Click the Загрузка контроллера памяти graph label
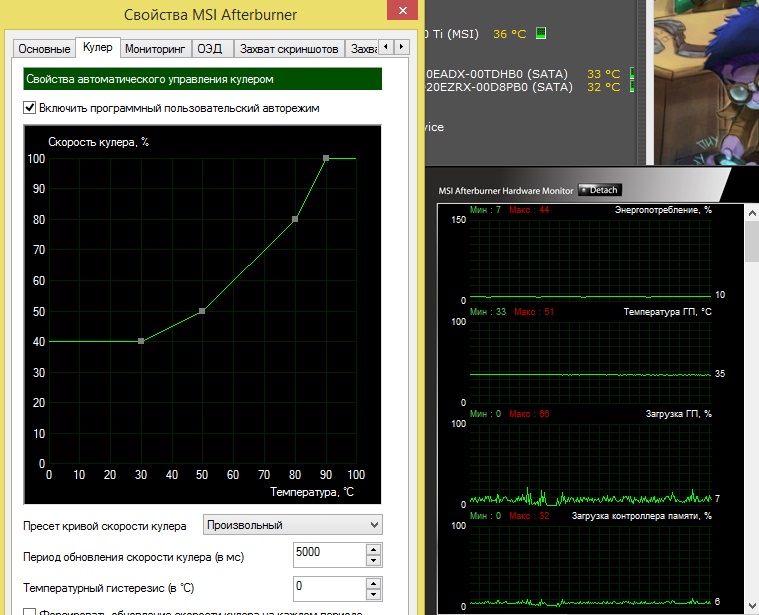This screenshot has height=615, width=759. click(x=642, y=516)
